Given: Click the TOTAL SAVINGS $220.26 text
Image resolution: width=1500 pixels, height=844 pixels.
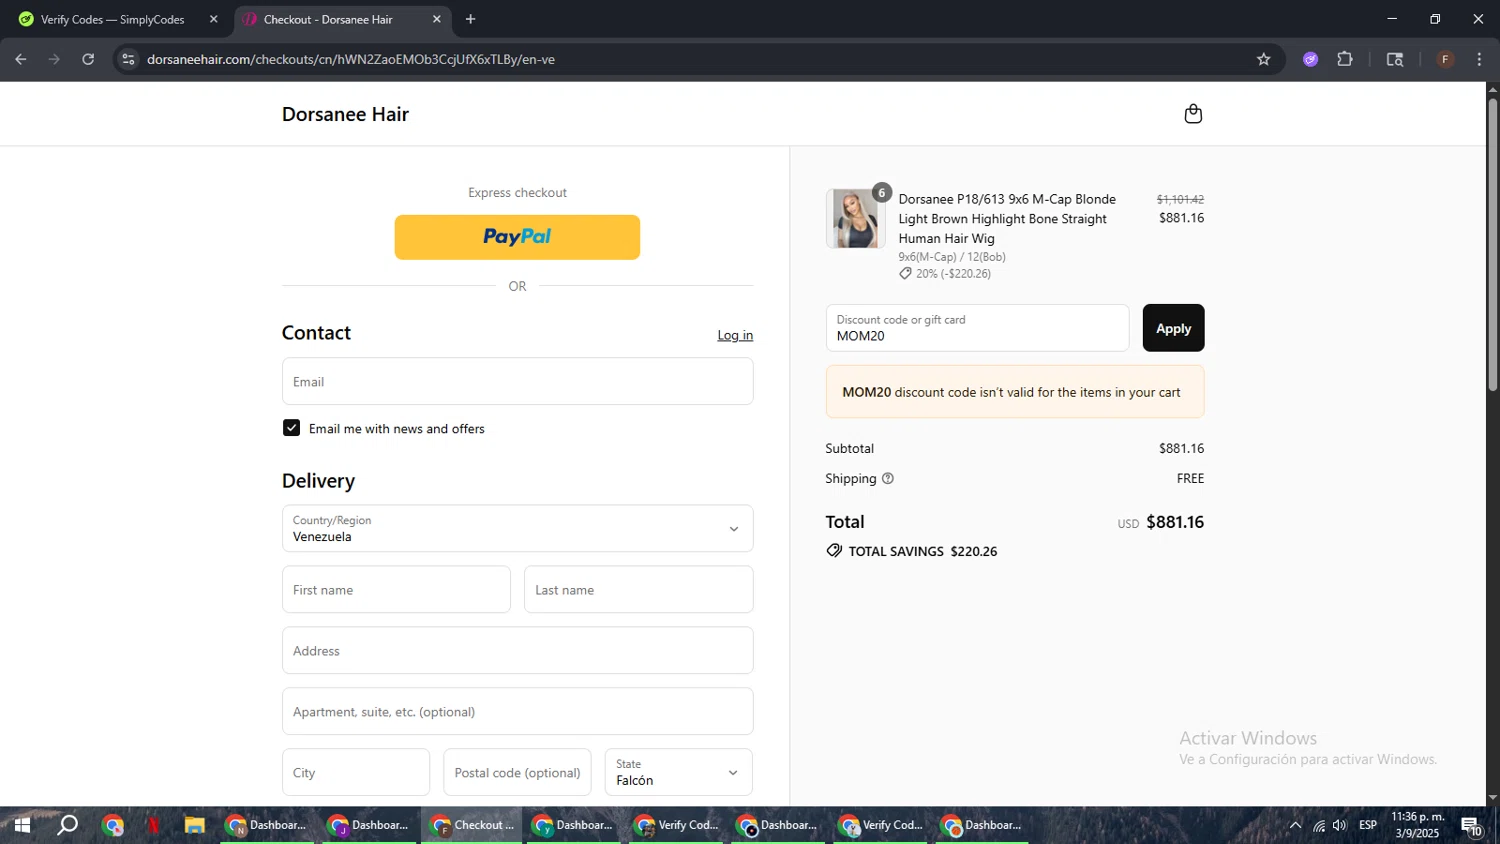Looking at the screenshot, I should coord(923,551).
